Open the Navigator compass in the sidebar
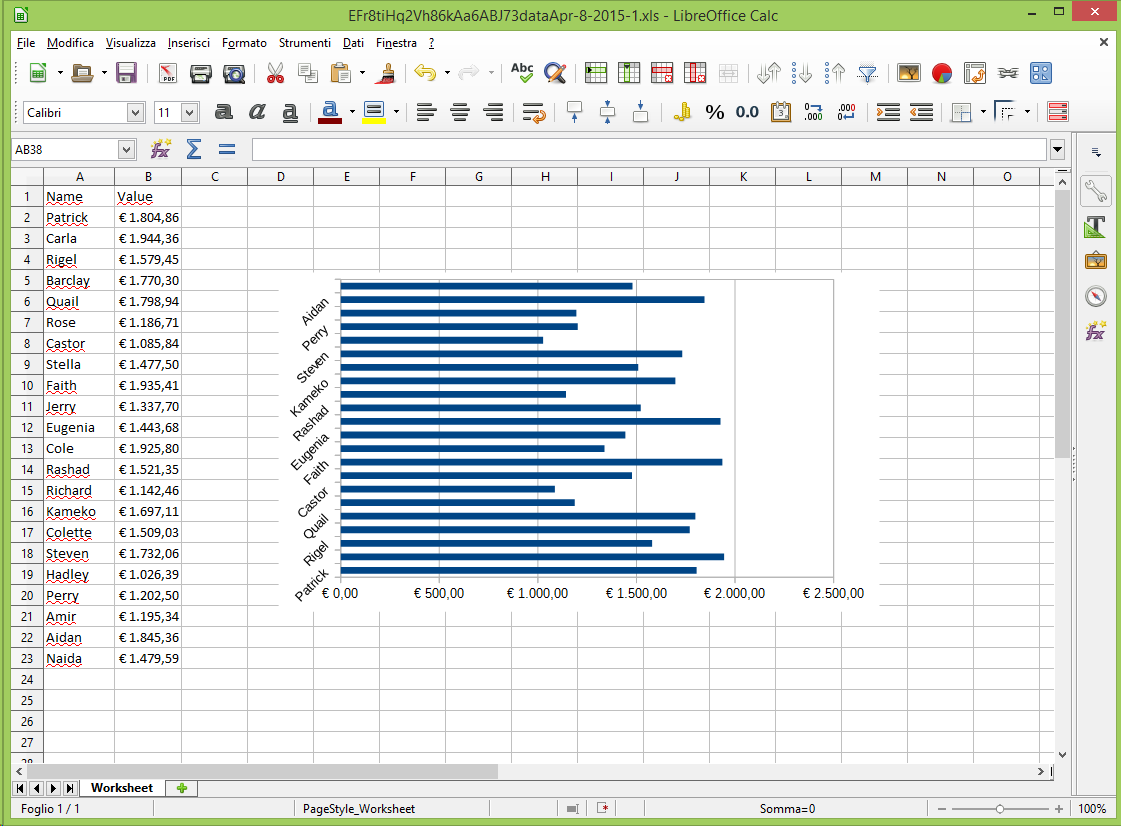 (1096, 296)
